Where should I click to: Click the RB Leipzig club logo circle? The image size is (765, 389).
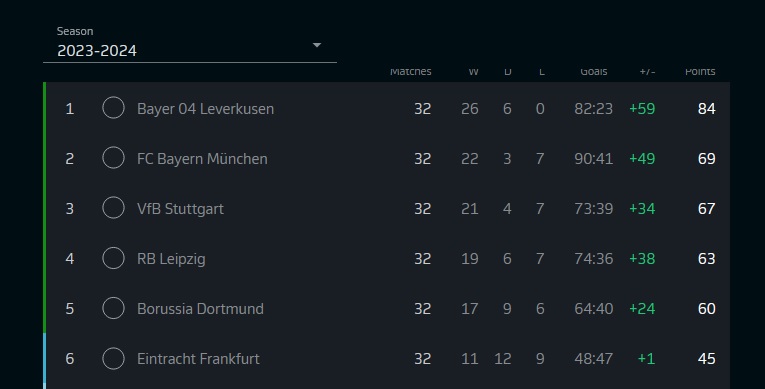pos(113,258)
